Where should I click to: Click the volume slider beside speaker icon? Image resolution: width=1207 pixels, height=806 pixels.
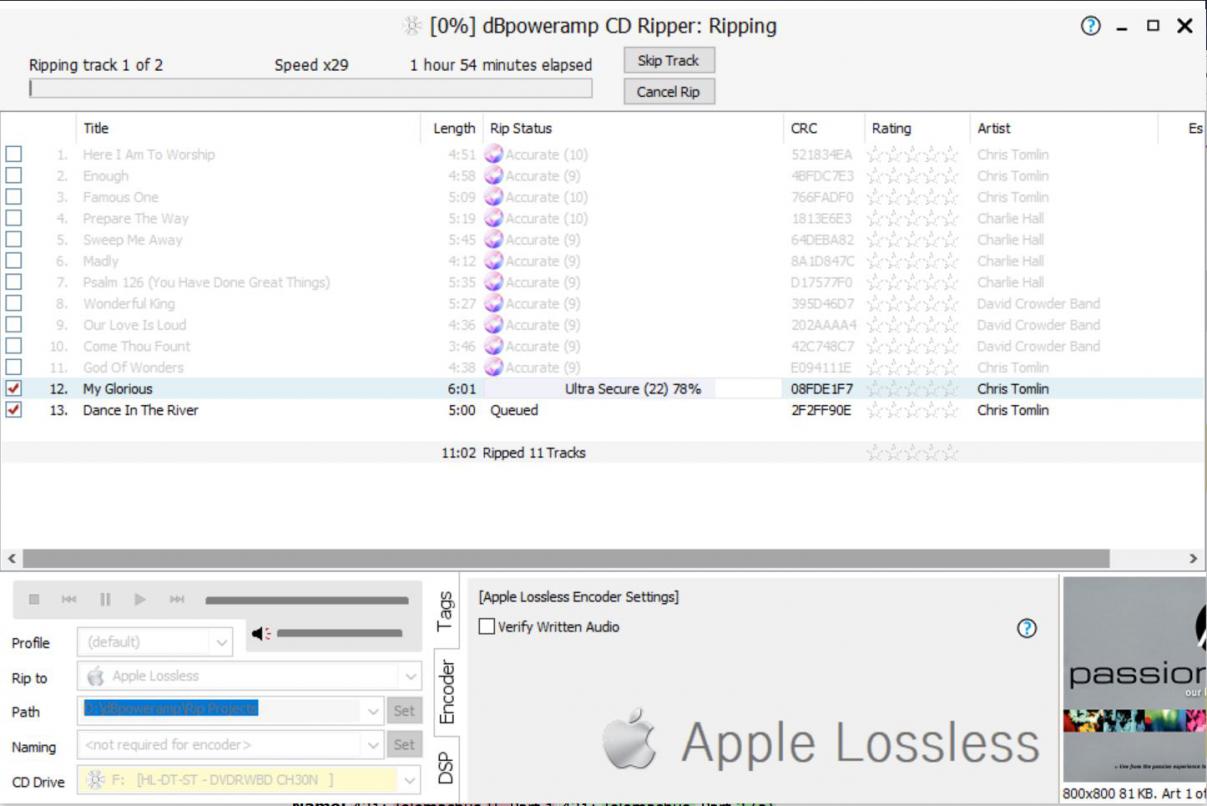pyautogui.click(x=339, y=634)
